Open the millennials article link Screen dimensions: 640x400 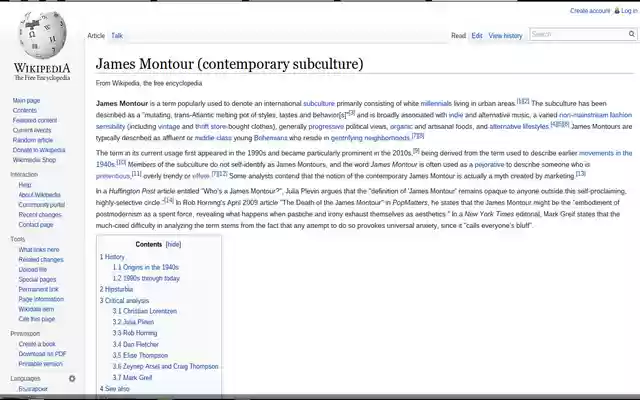tap(436, 104)
